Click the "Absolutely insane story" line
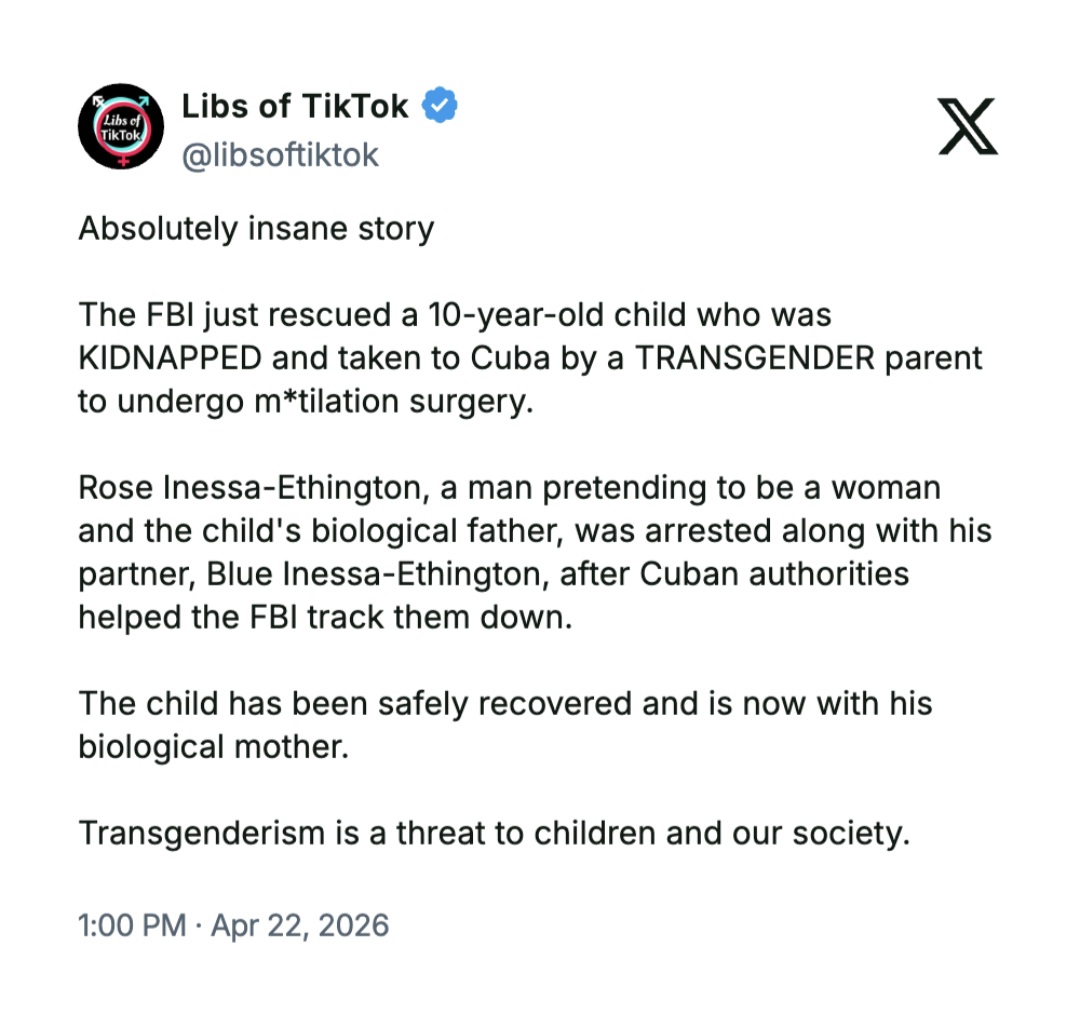 [x=256, y=229]
